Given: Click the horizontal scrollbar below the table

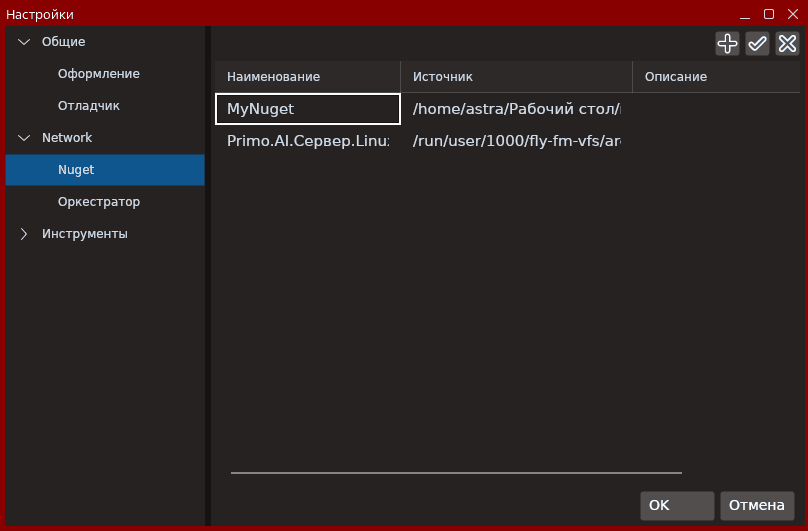Looking at the screenshot, I should pos(456,472).
